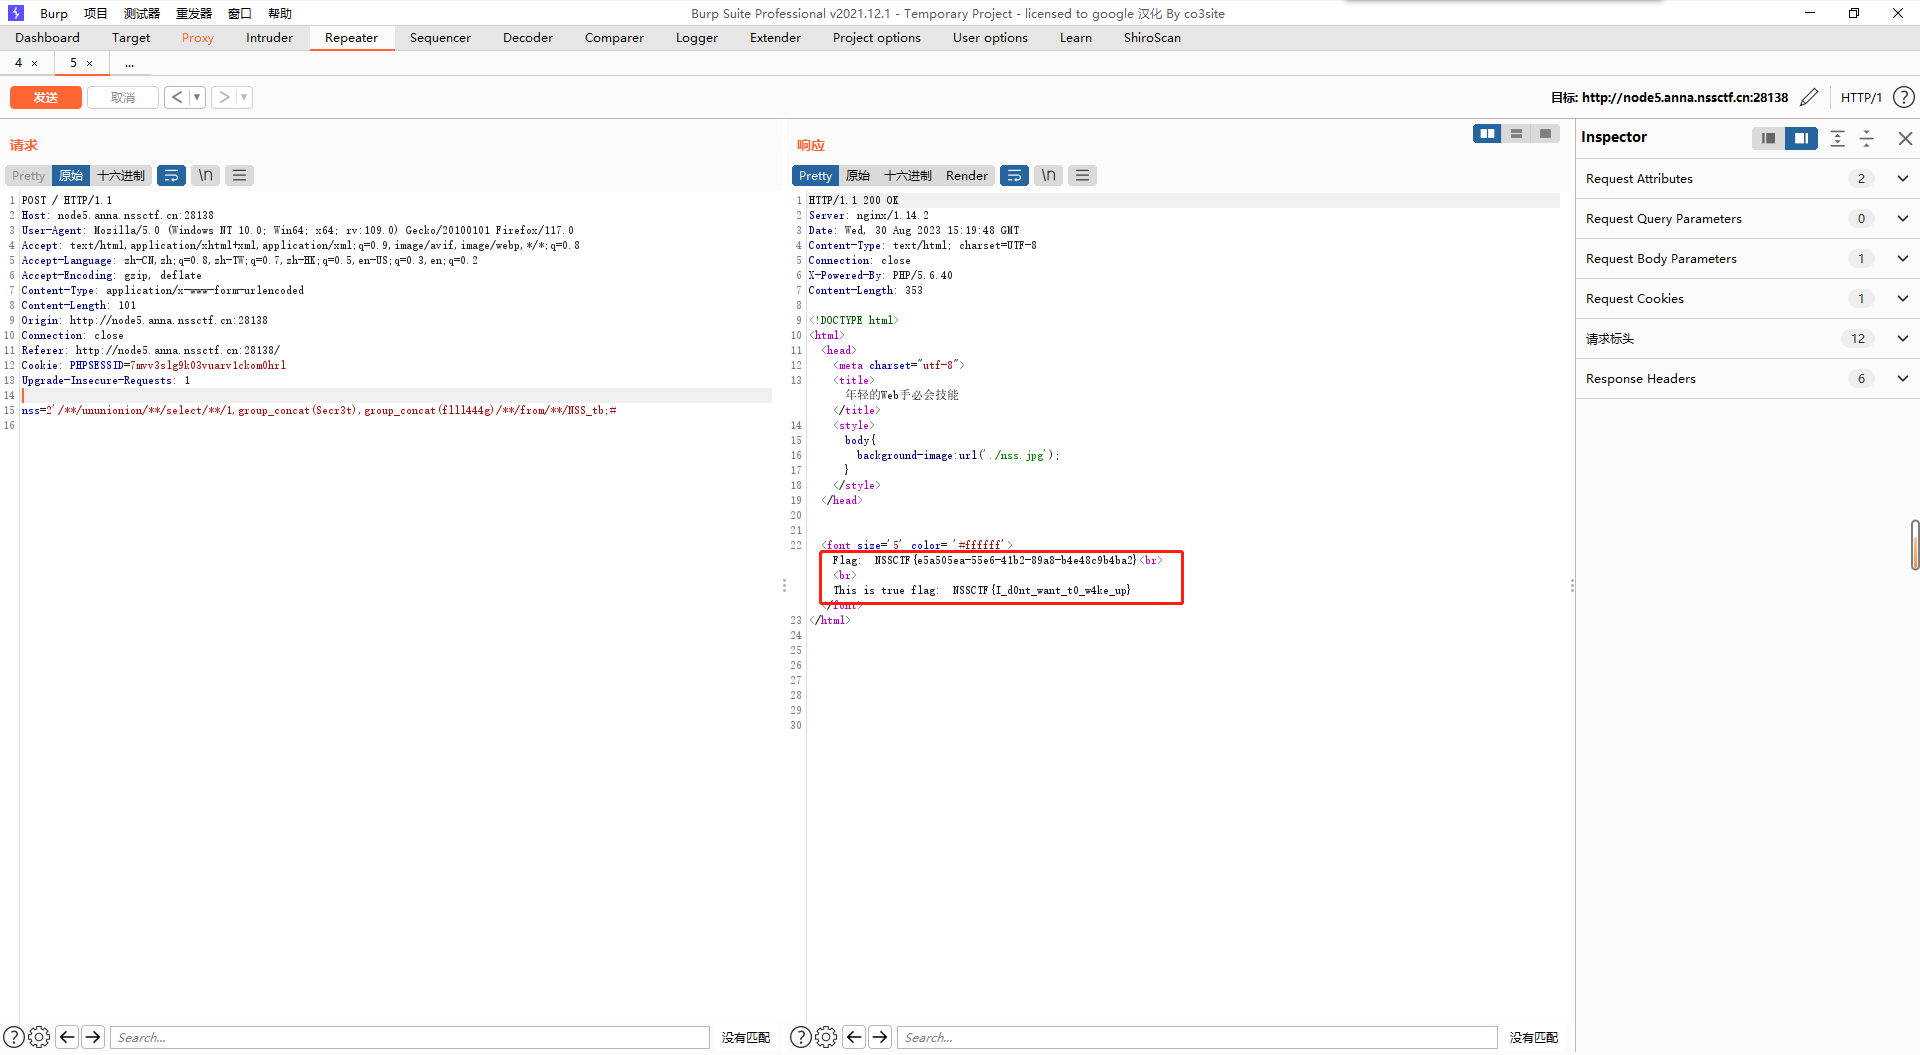Add a new Repeater tab with ...
Viewport: 1920px width, 1055px height.
pyautogui.click(x=129, y=63)
